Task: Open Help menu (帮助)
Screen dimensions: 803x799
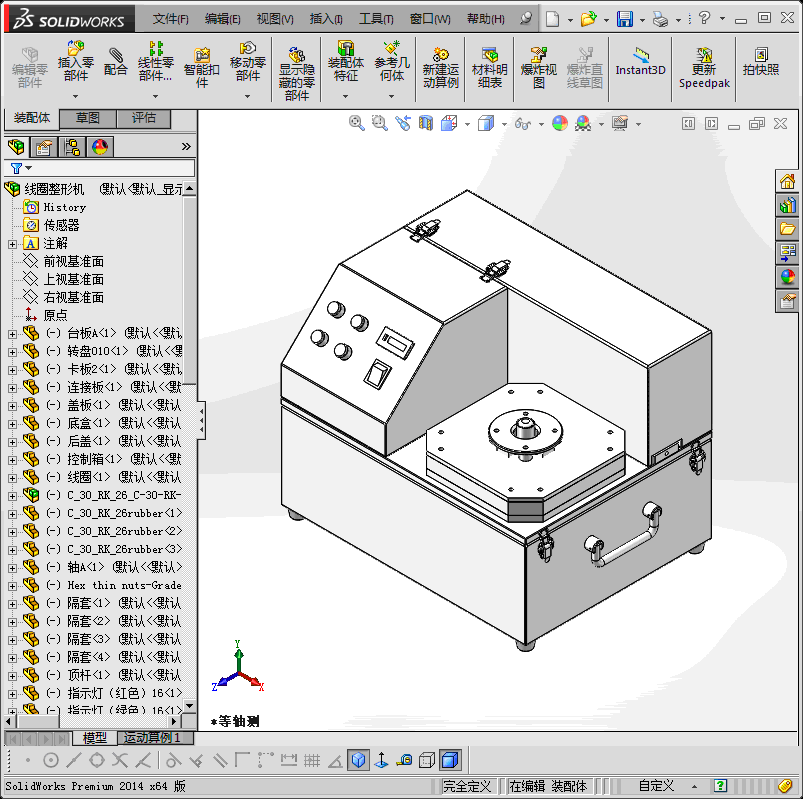Action: point(485,19)
